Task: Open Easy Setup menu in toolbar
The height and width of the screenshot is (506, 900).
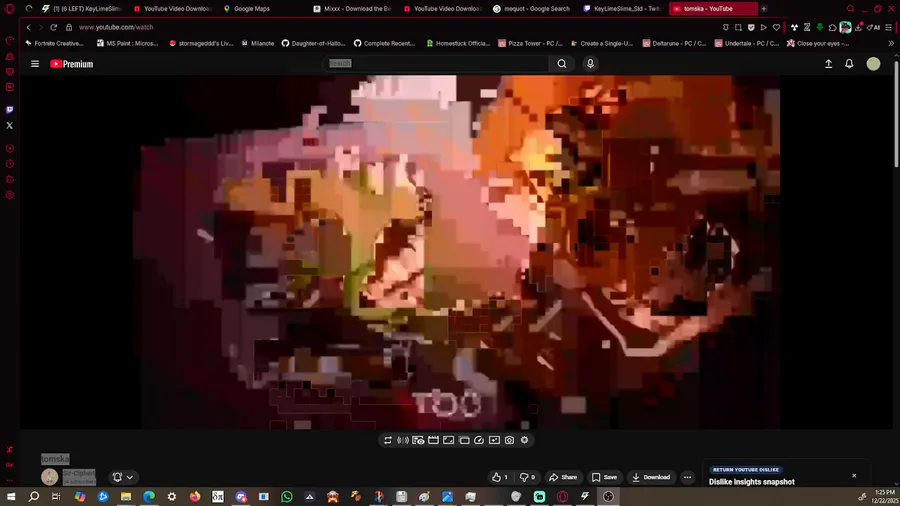Action: tap(889, 27)
